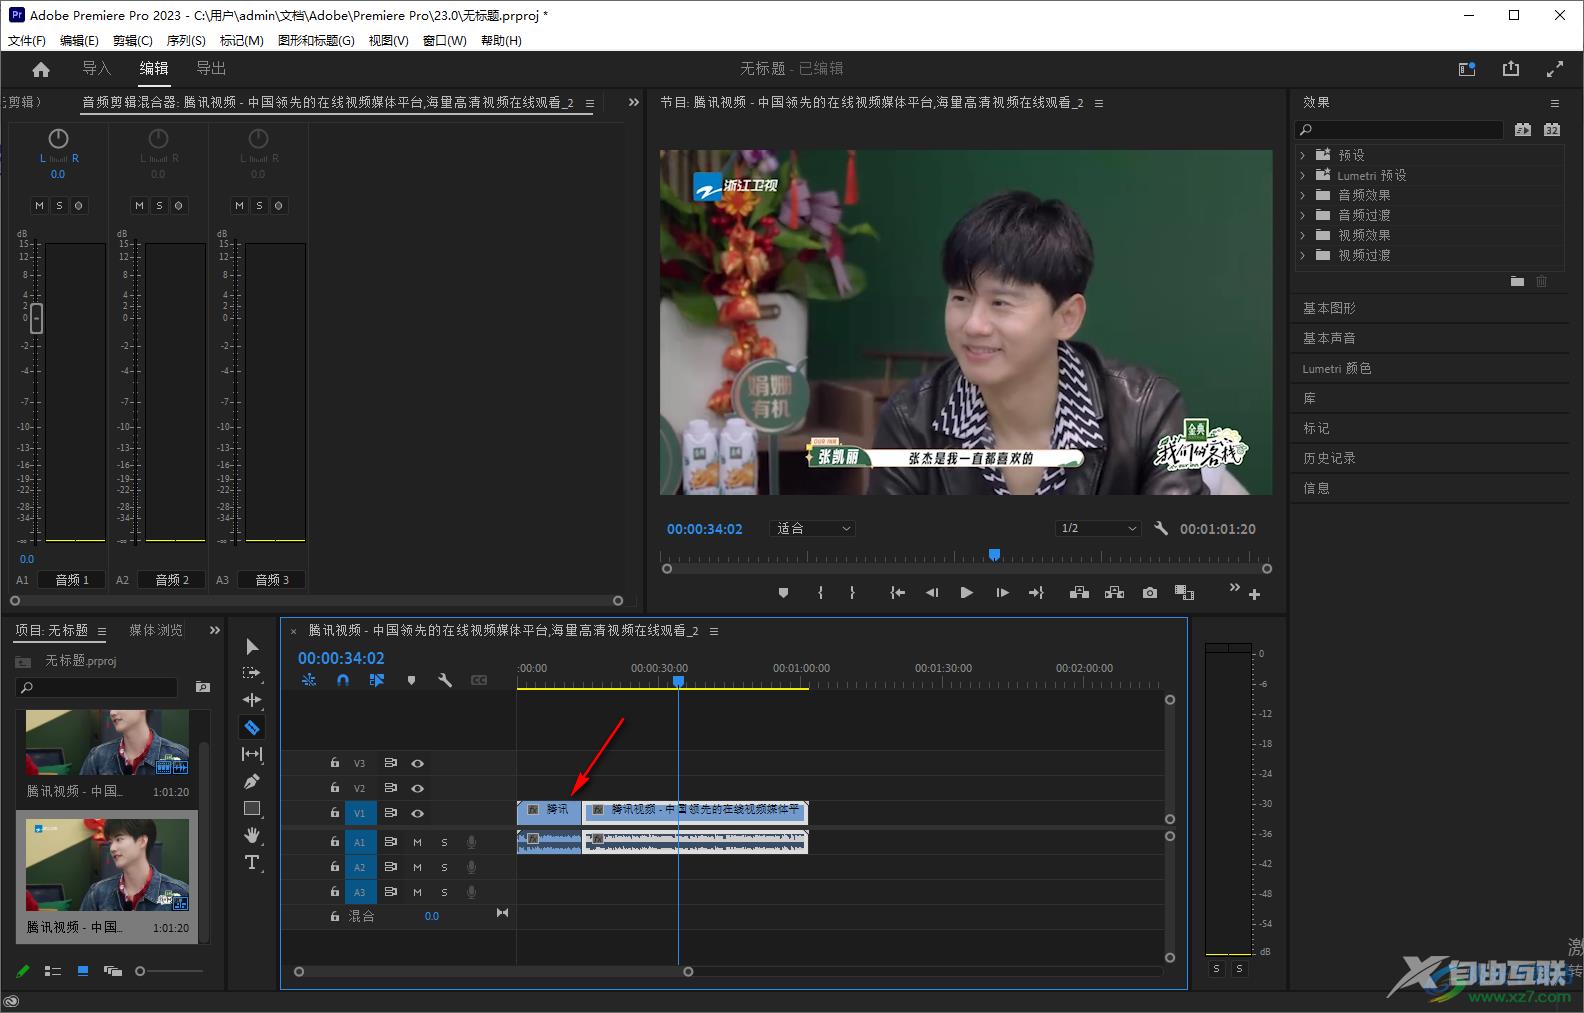Click the timeline playhead marker

678,681
